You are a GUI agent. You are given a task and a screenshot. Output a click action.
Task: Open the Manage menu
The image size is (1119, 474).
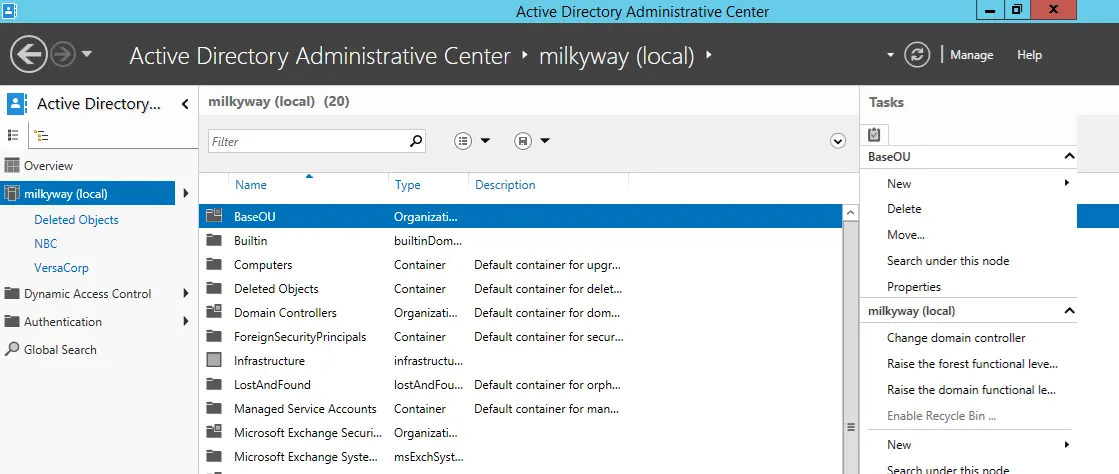[x=971, y=55]
